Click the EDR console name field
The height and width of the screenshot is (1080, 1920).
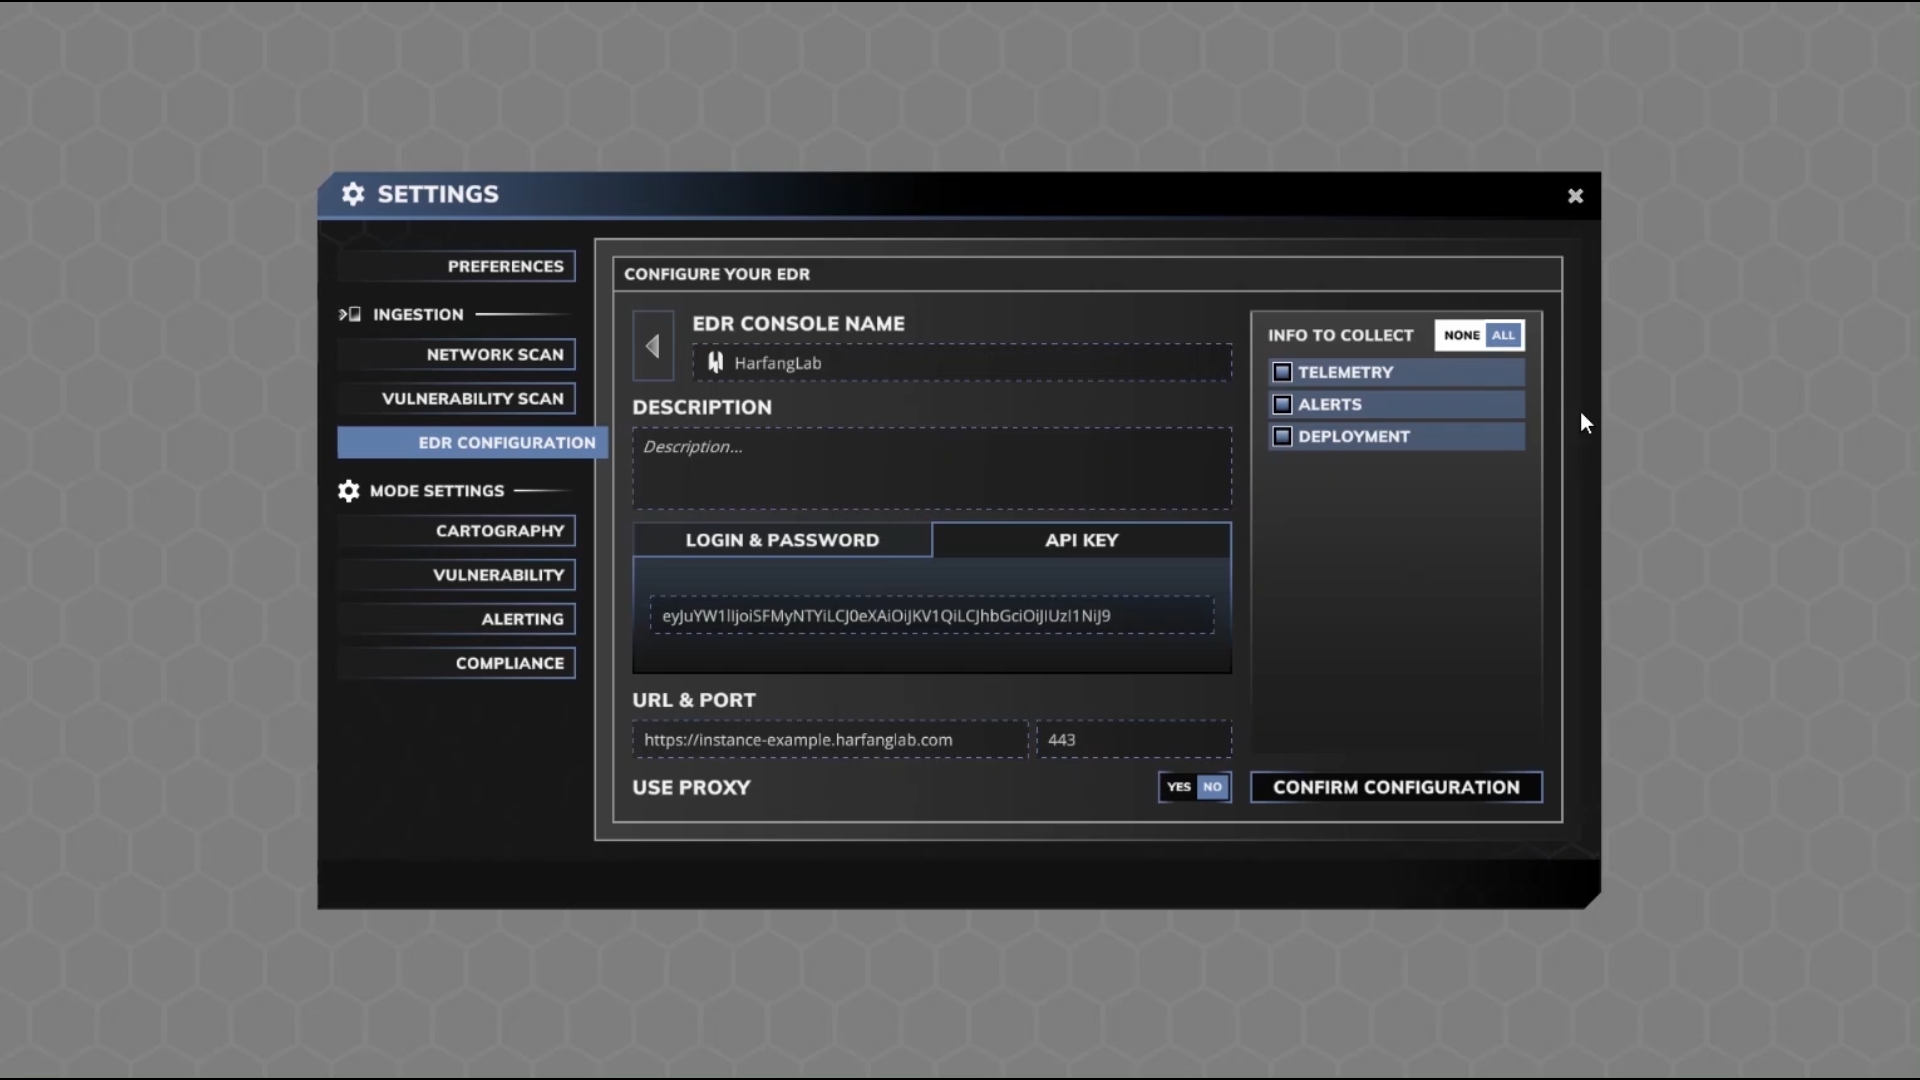[962, 363]
